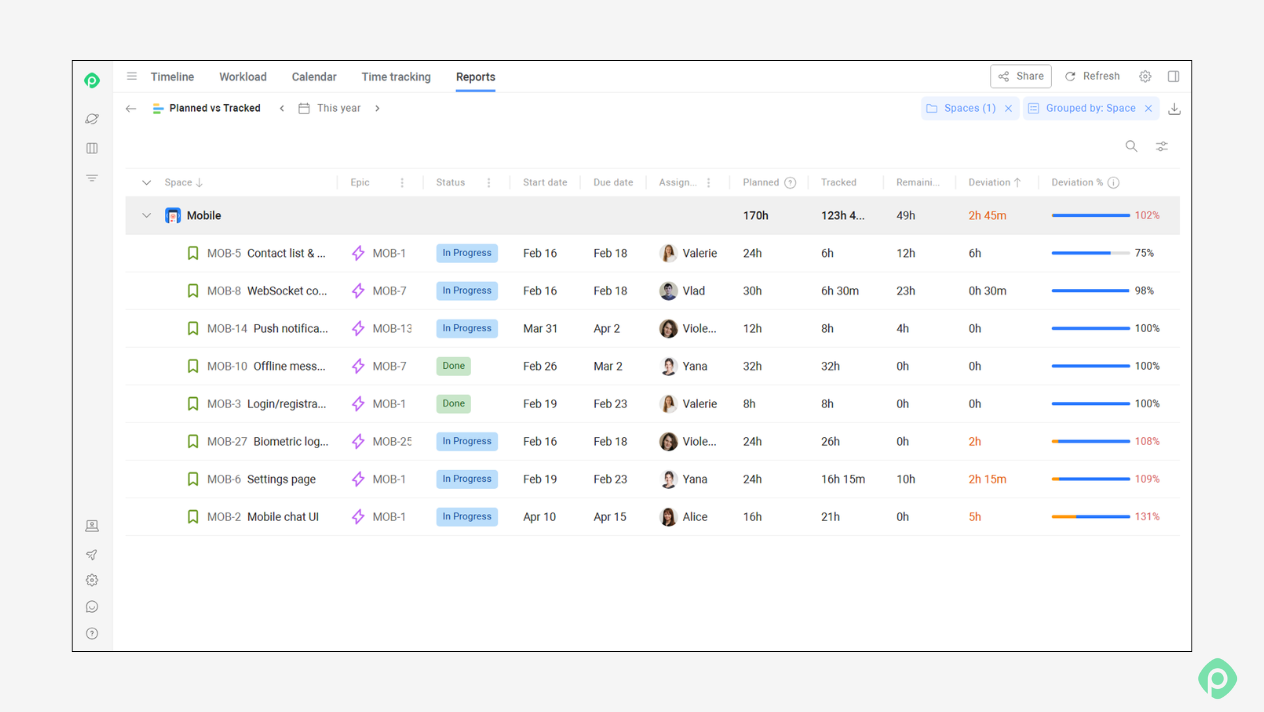Collapse the Mobile space group
Viewport: 1264px width, 712px height.
pos(147,215)
